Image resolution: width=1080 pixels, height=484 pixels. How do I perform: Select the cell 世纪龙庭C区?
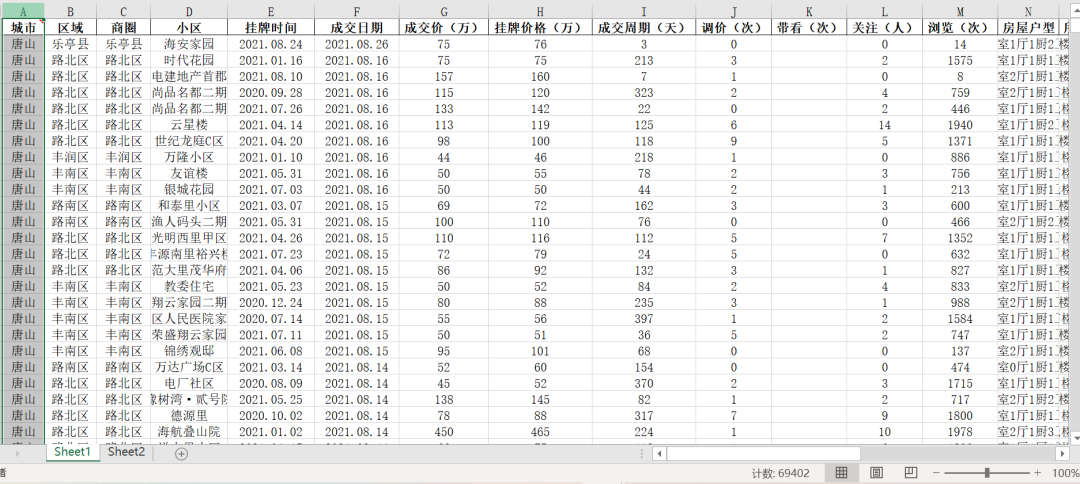(189, 140)
